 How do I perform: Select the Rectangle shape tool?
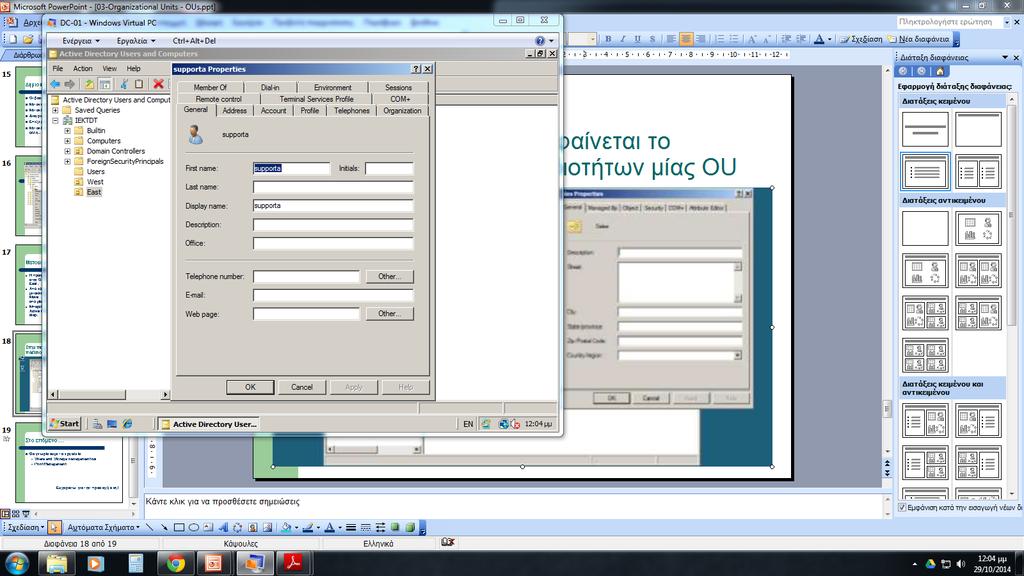tap(179, 527)
